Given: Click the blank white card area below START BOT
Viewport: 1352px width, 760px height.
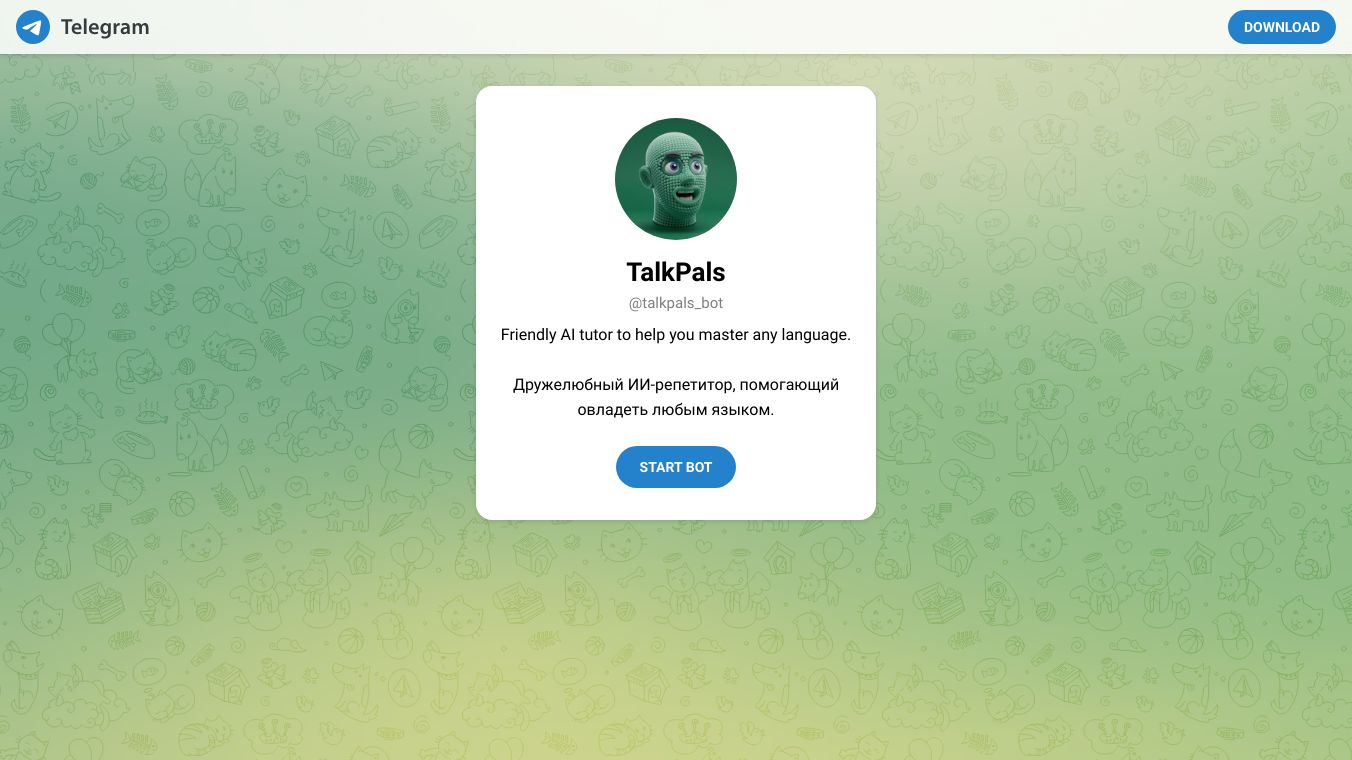Looking at the screenshot, I should point(676,504).
